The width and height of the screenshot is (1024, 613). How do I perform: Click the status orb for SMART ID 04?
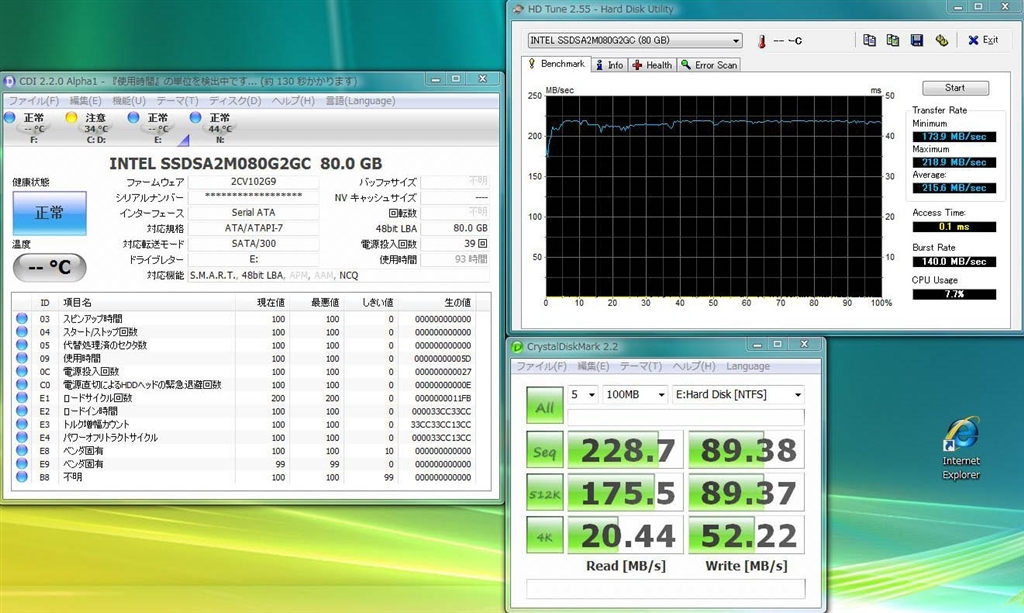click(x=22, y=332)
